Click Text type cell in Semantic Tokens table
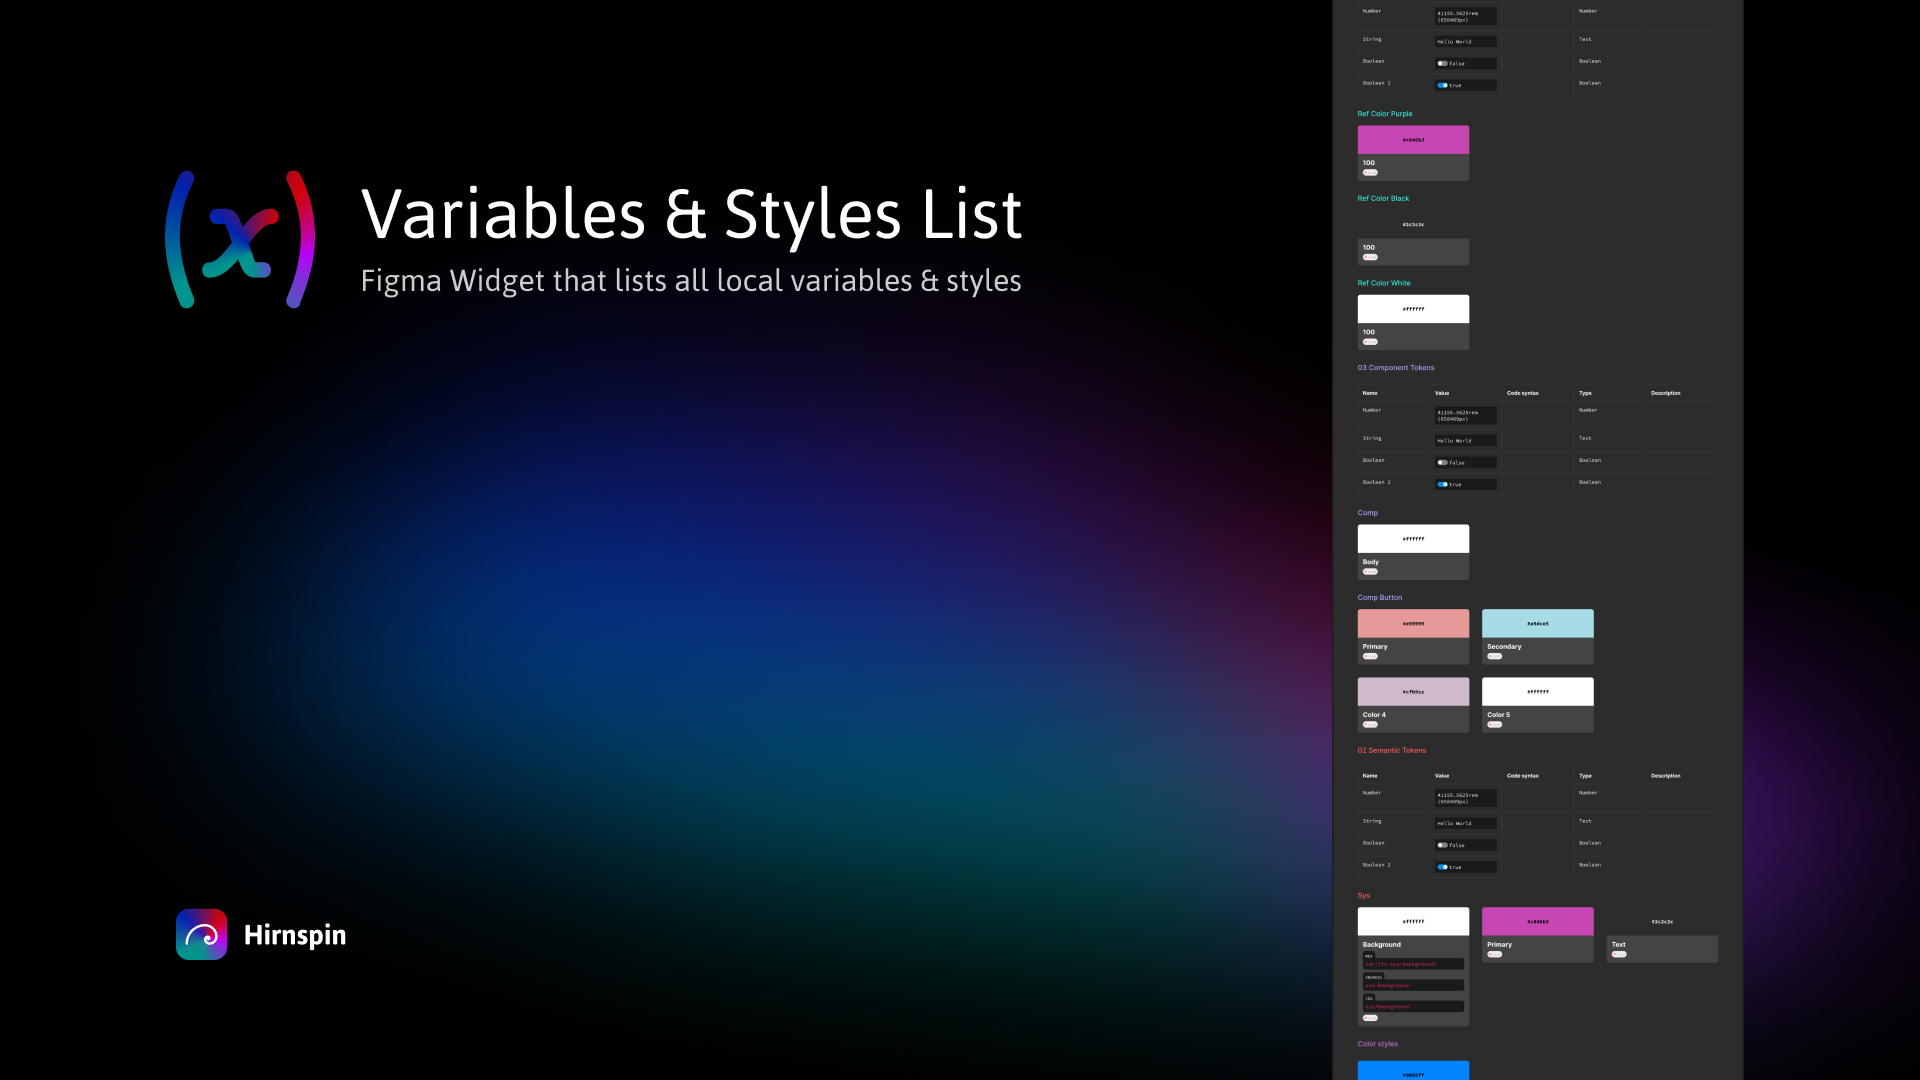1920x1080 pixels. 1585,821
